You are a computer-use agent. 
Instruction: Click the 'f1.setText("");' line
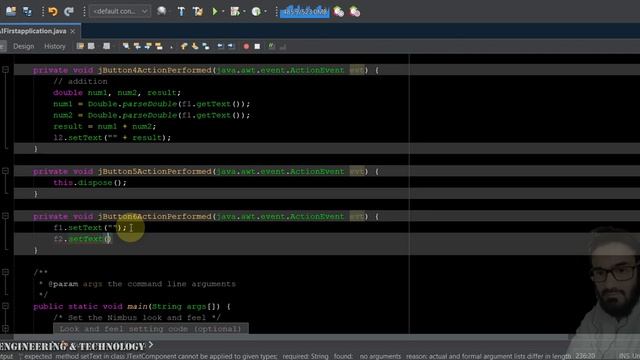pos(90,227)
